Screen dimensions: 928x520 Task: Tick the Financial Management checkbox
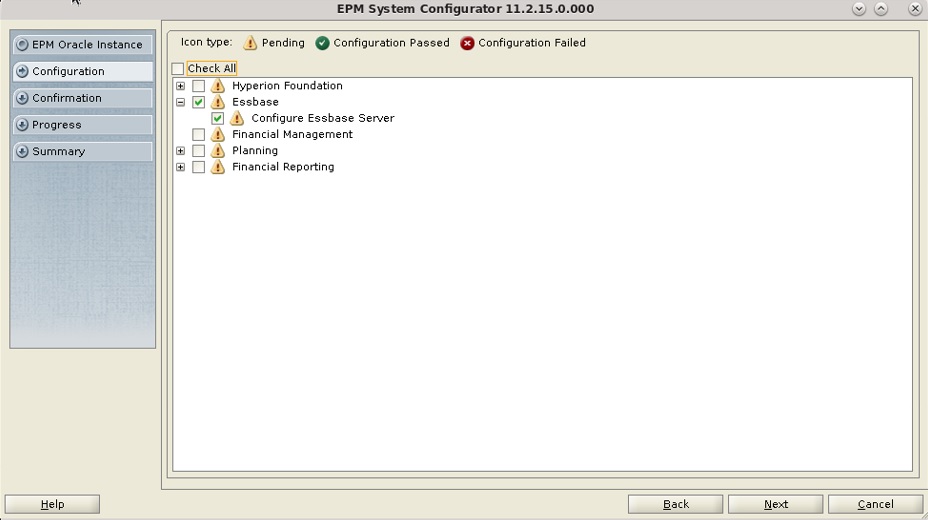(x=198, y=134)
